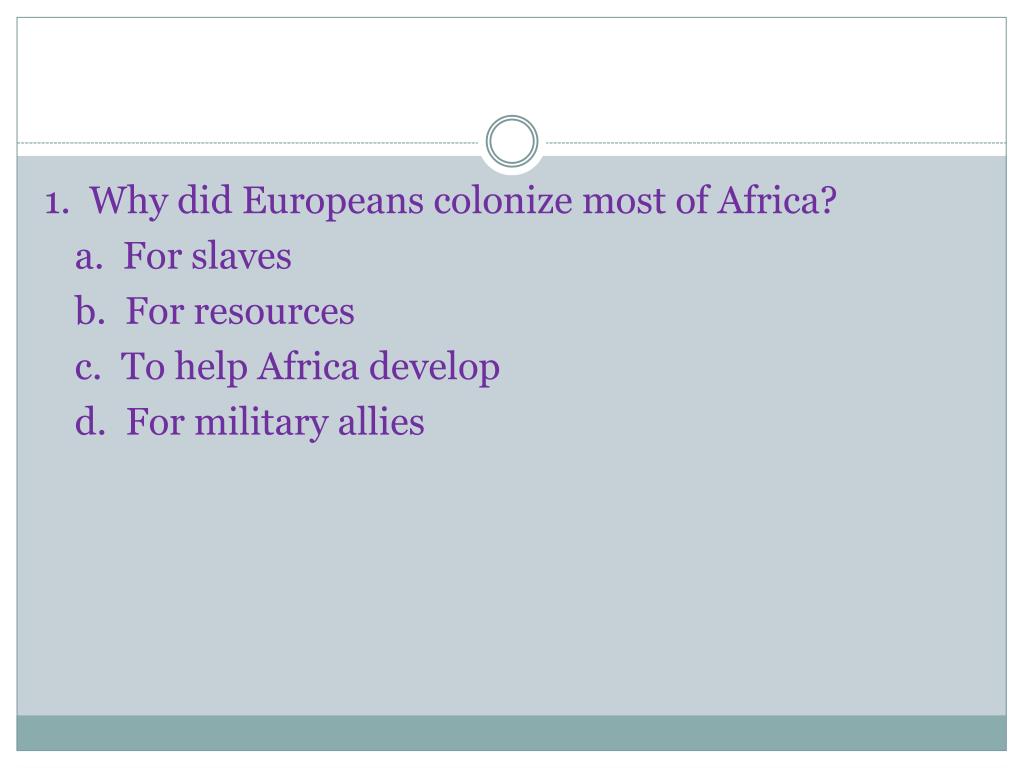Click the letter "c." answer marker
This screenshot has height=768, width=1024.
point(88,367)
